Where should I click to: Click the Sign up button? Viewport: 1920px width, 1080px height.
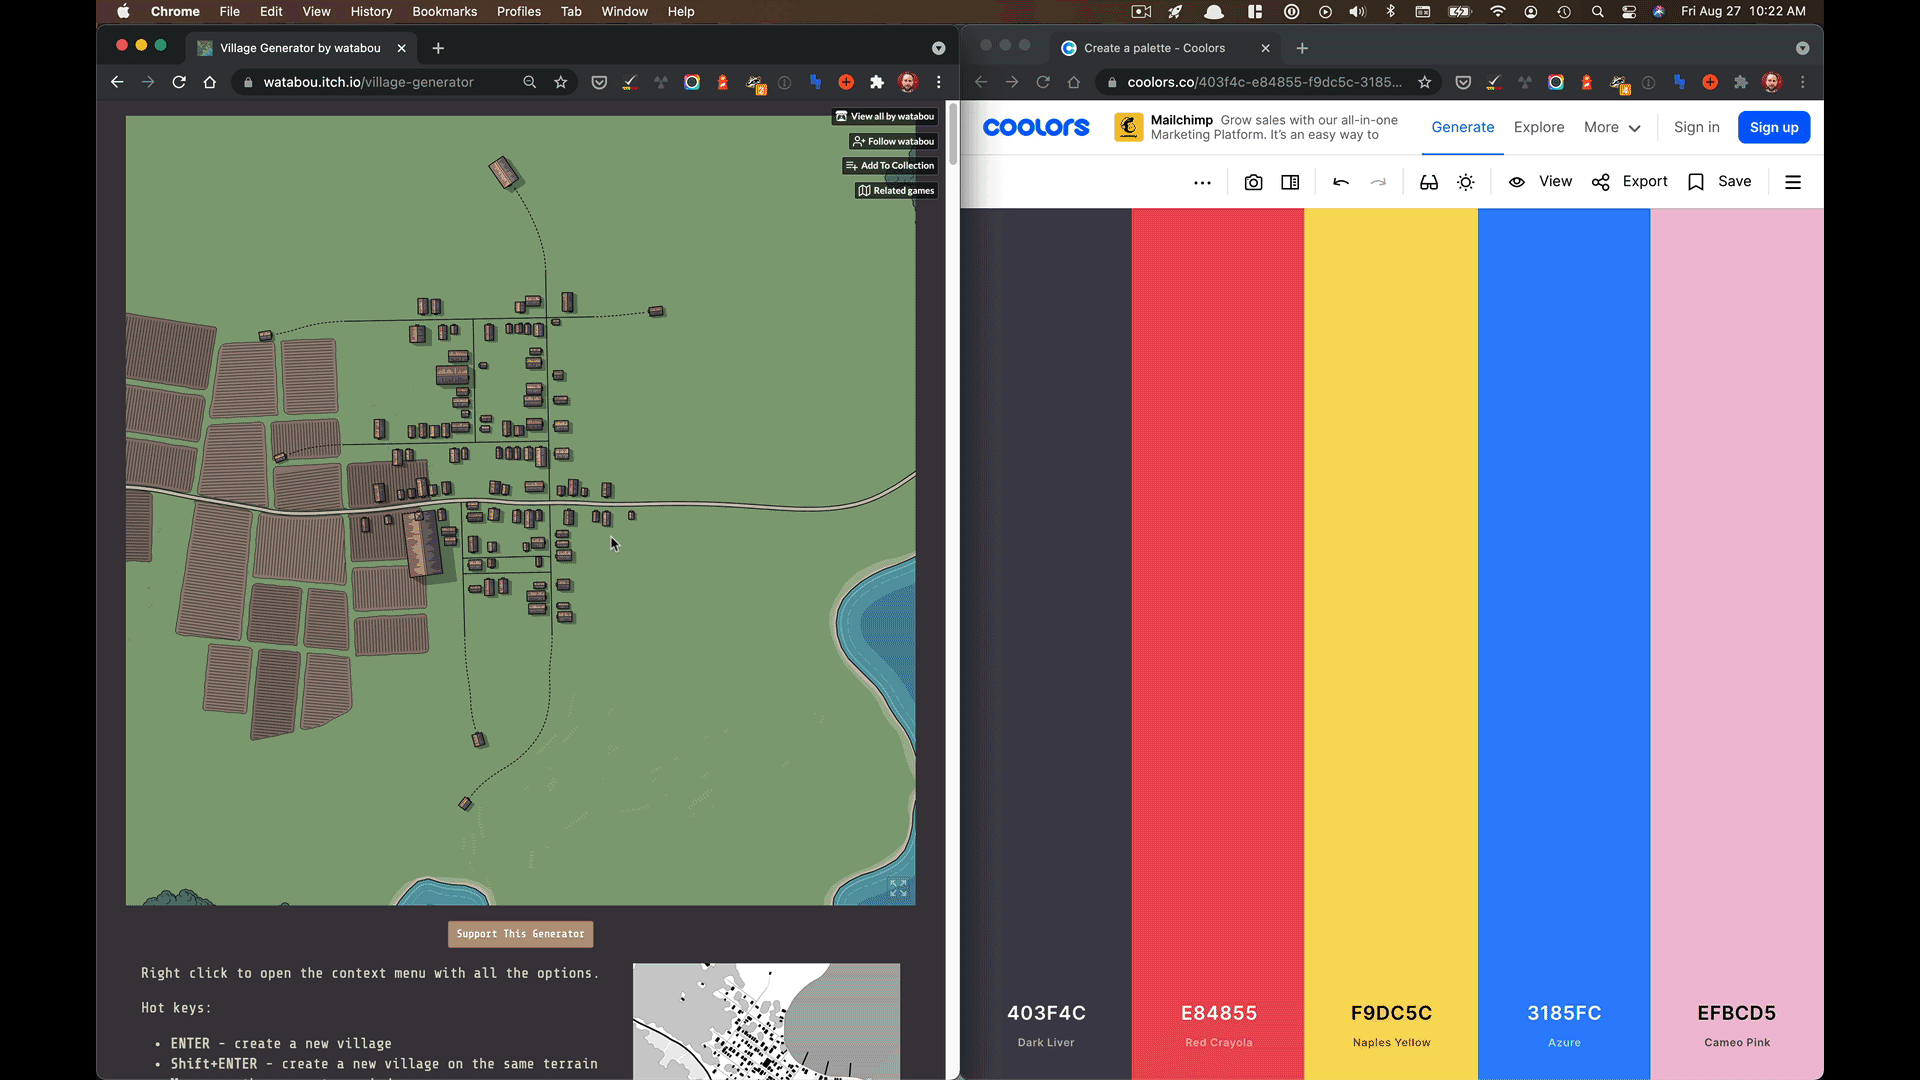1773,127
